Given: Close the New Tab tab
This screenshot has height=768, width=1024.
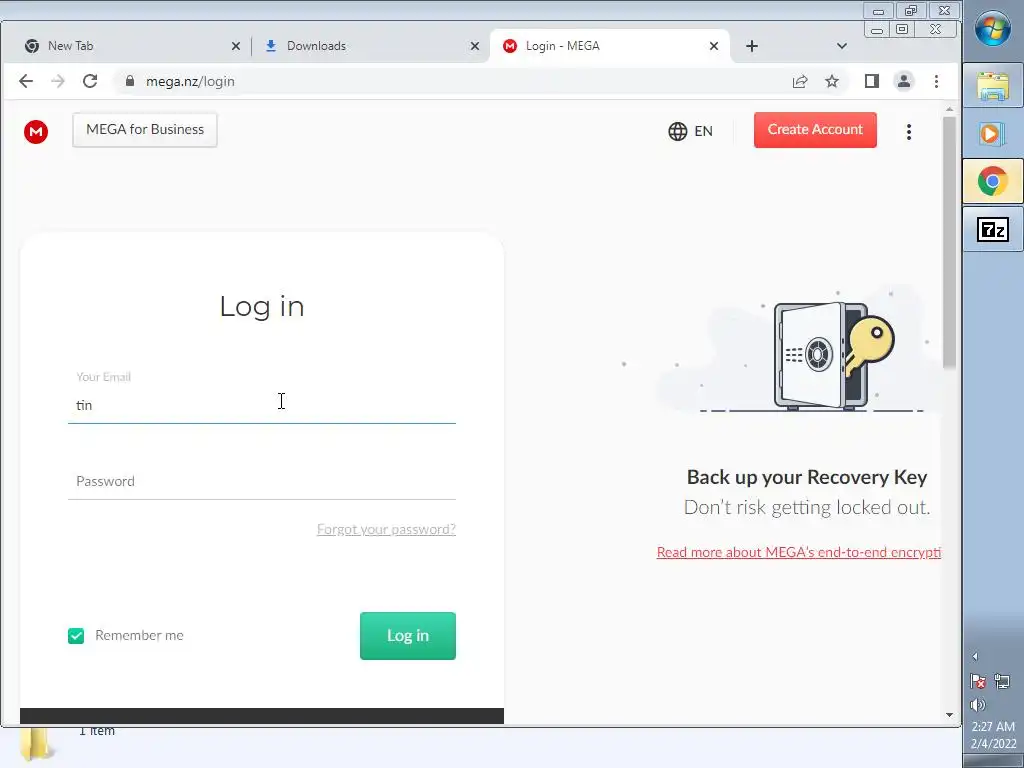Looking at the screenshot, I should (x=236, y=46).
